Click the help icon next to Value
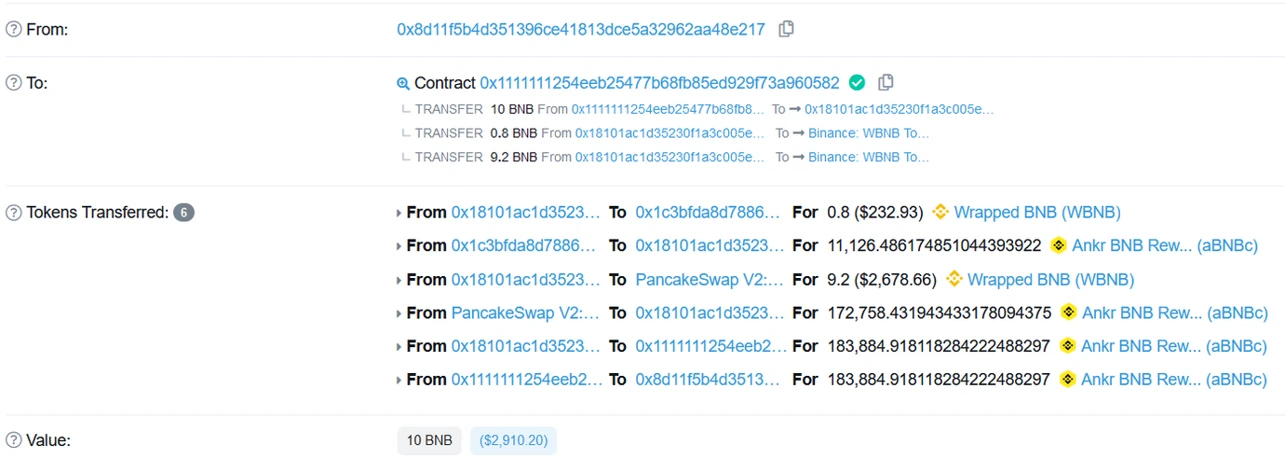Viewport: 1285px width, 458px height. click(14, 440)
